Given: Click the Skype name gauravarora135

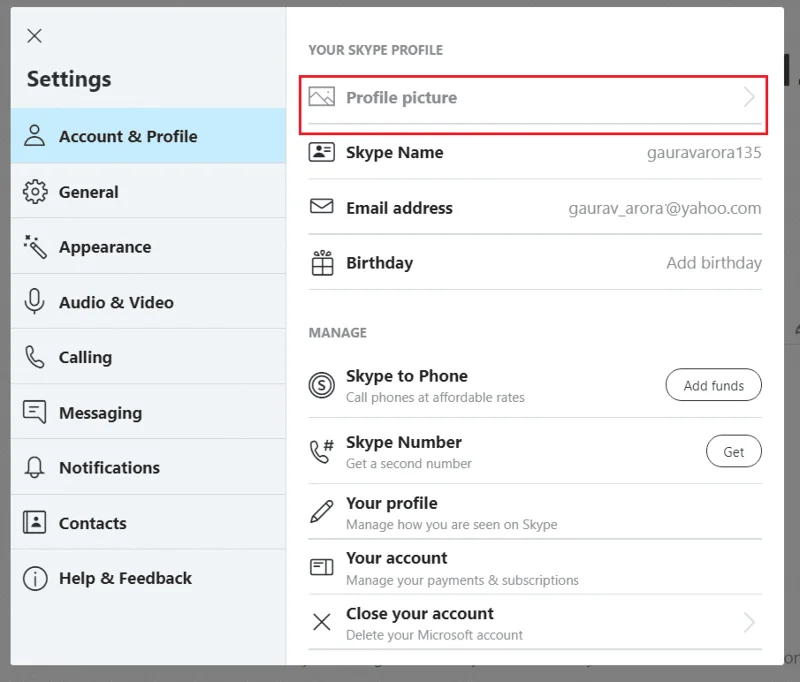Looking at the screenshot, I should 704,153.
